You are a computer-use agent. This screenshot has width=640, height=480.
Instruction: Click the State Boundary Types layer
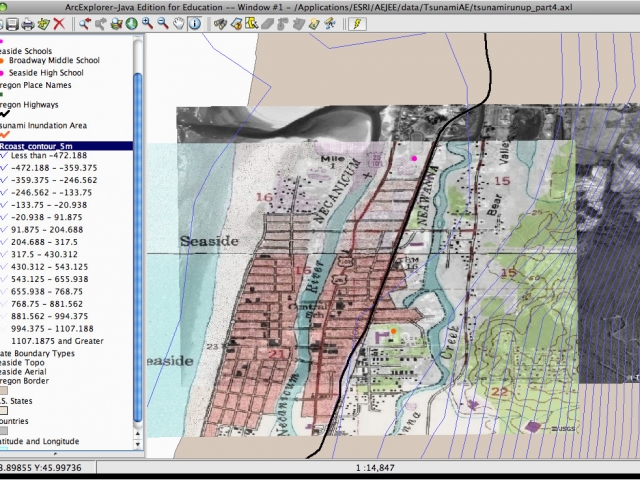coord(37,353)
